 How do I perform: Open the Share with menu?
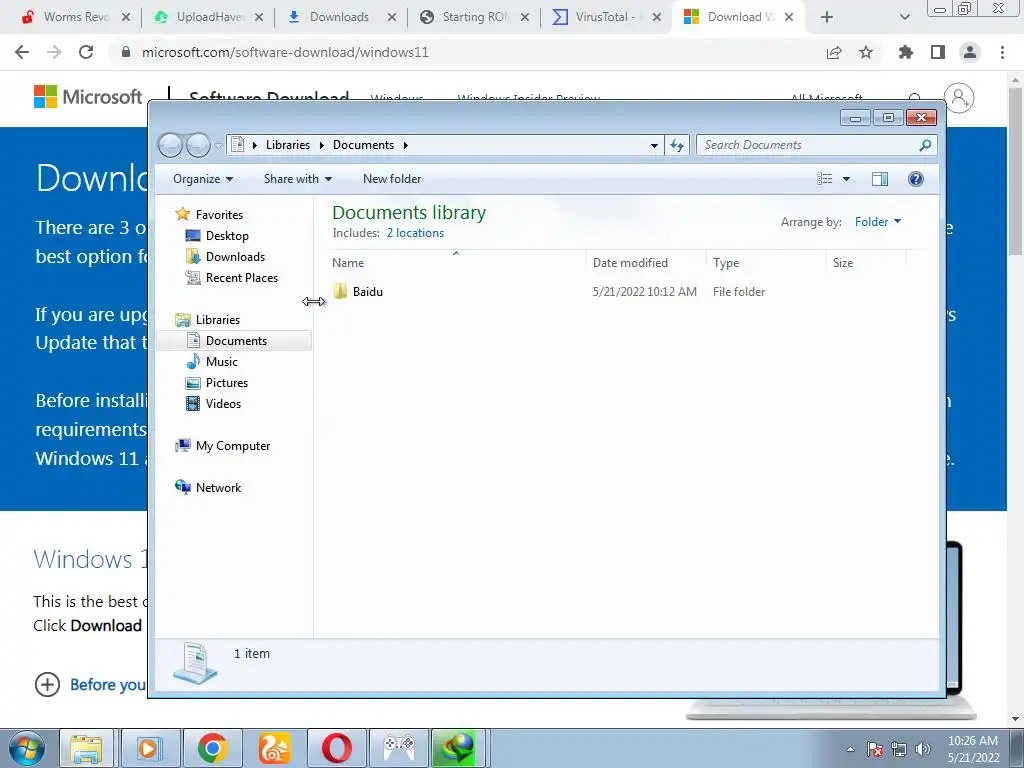298,179
